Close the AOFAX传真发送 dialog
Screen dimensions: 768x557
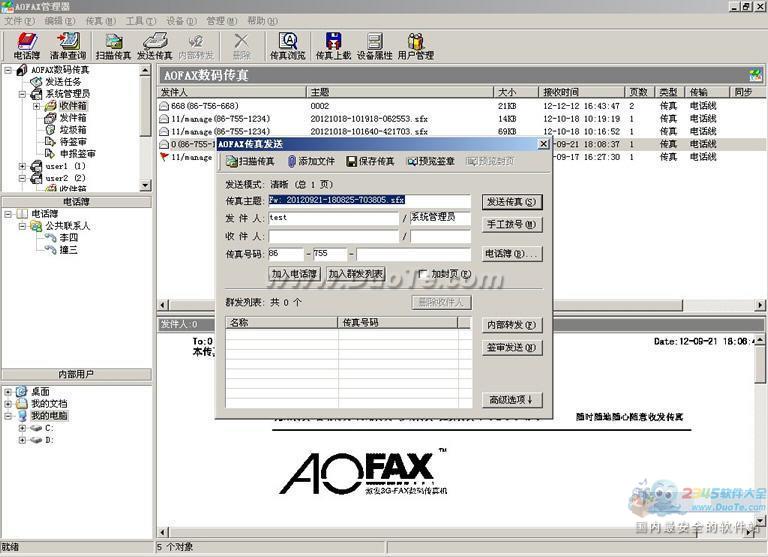[543, 144]
